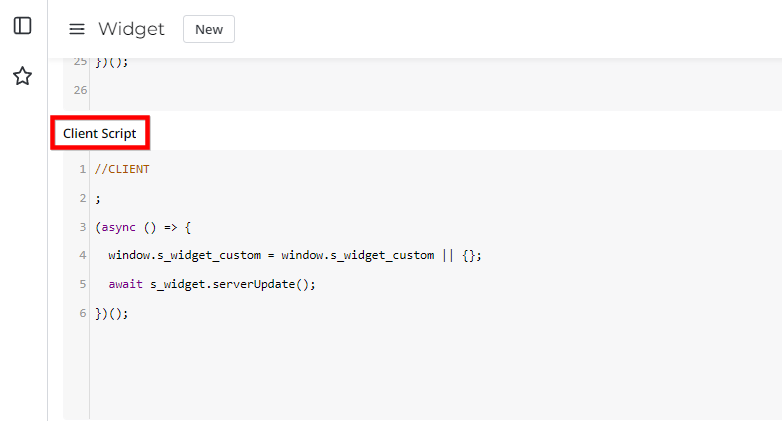Screen dimensions: 782x421
Task: Toggle the sidebar panel icon
Action: click(22, 26)
